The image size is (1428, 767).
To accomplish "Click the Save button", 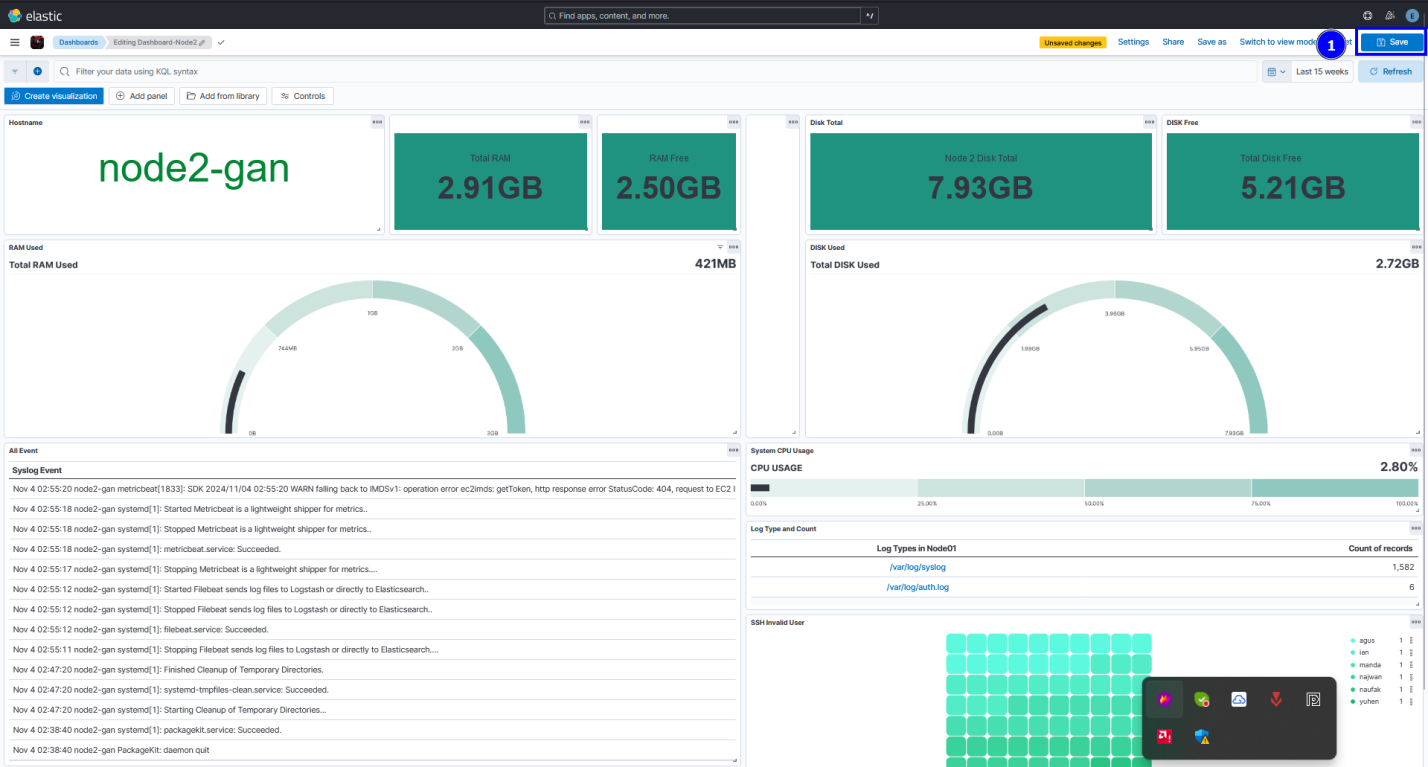I will (x=1393, y=42).
